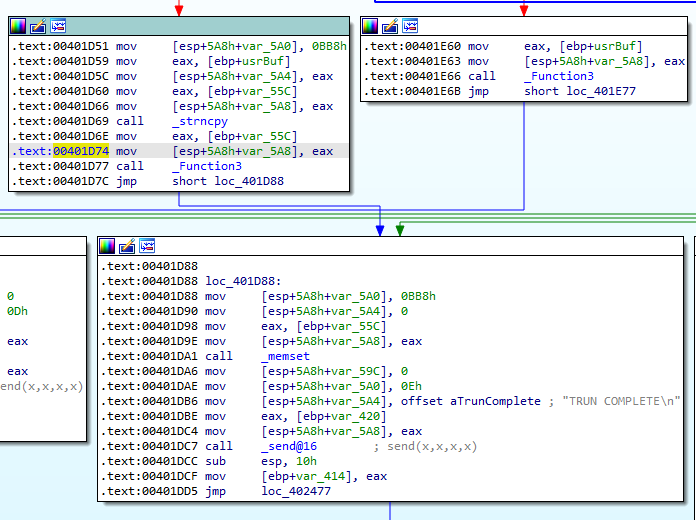Click sub esp, 10h instruction

261,461
